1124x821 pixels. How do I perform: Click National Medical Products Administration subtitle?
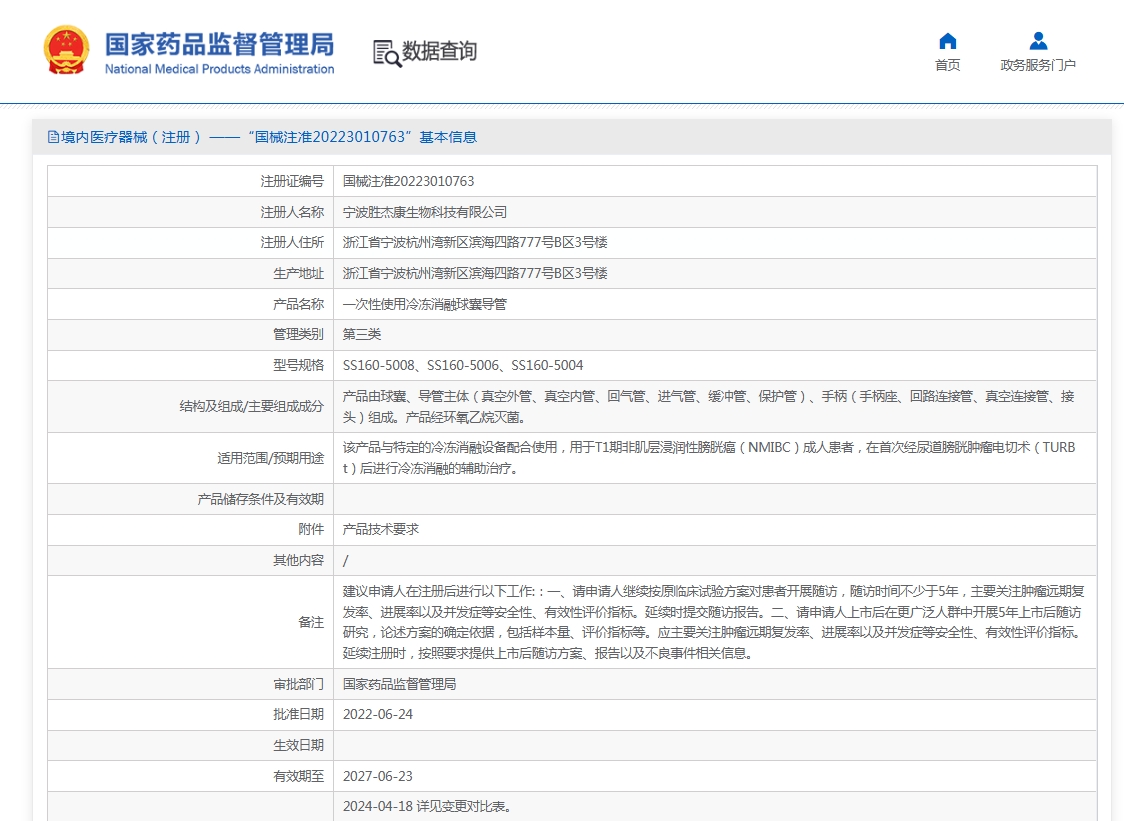coord(219,69)
